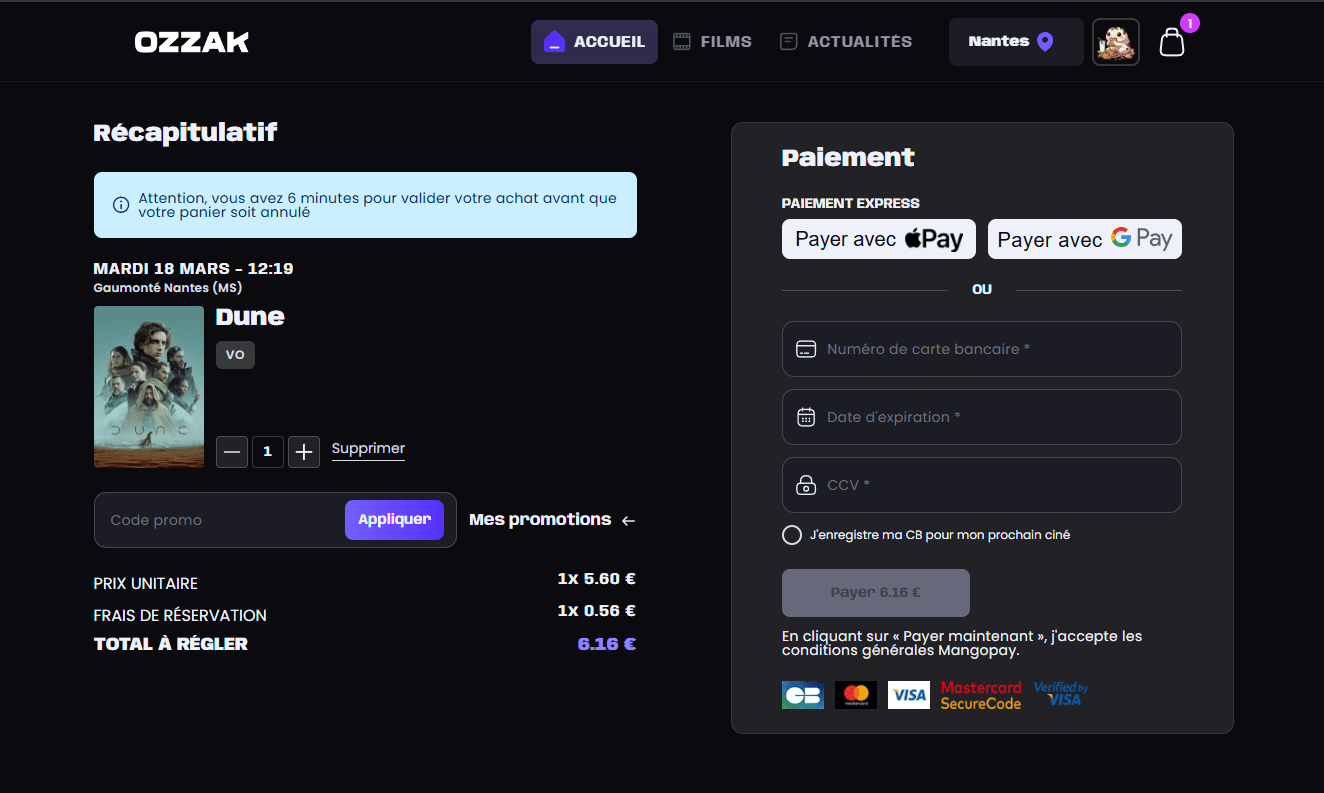Focus the CCV field

click(982, 485)
